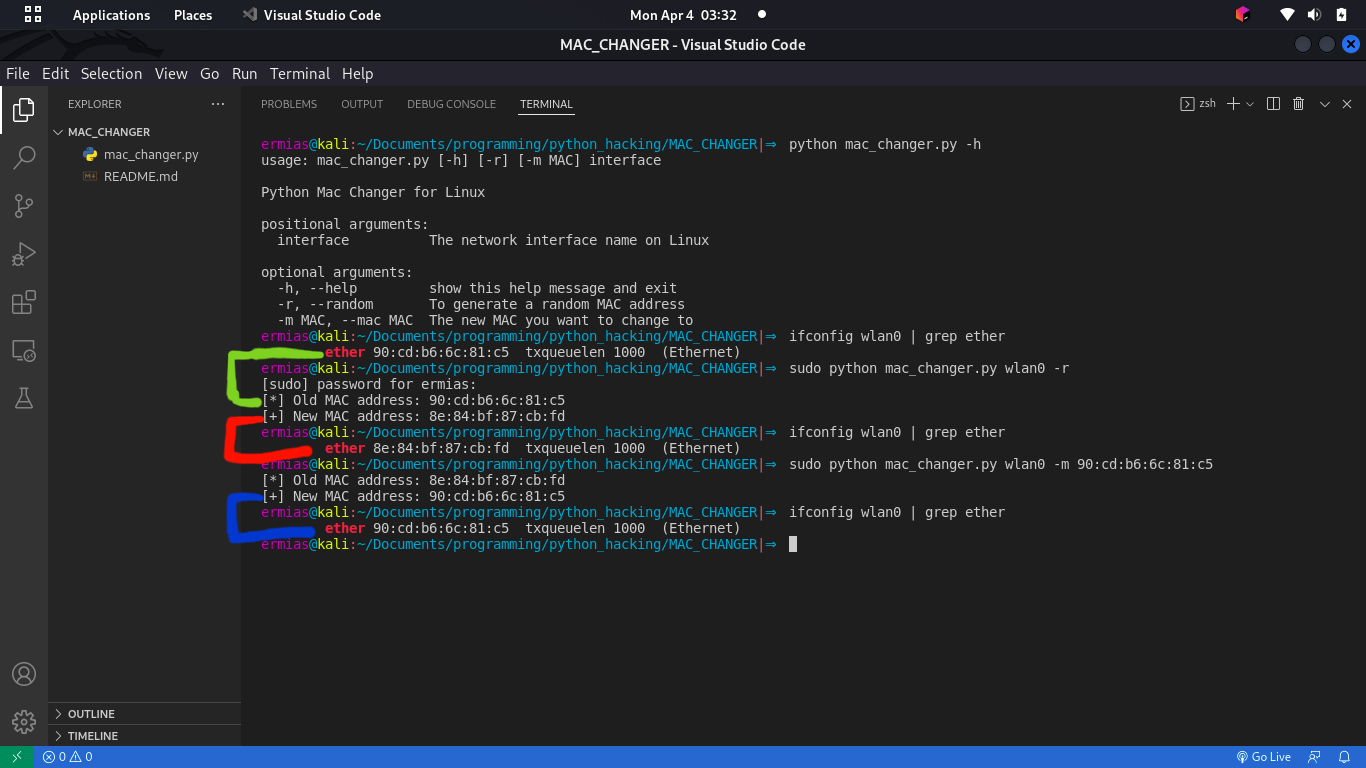Screen dimensions: 1366x768
Task: Open the Applications menu in top bar
Action: (111, 15)
